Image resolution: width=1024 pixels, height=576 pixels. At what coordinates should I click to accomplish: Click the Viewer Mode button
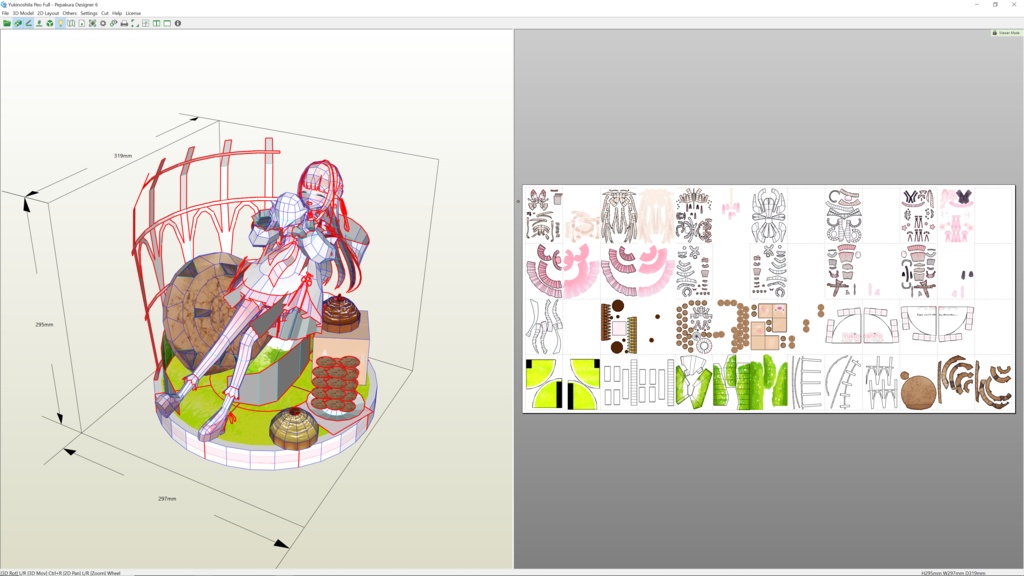(x=1006, y=33)
